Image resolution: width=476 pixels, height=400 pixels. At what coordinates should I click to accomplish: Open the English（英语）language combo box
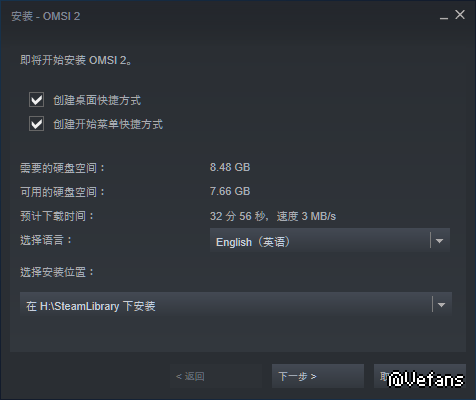click(330, 240)
